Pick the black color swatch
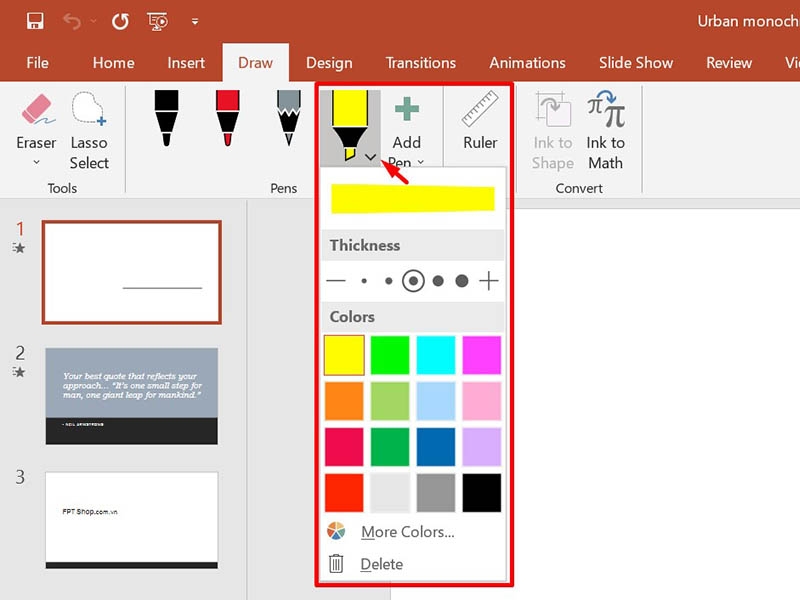 click(x=482, y=493)
